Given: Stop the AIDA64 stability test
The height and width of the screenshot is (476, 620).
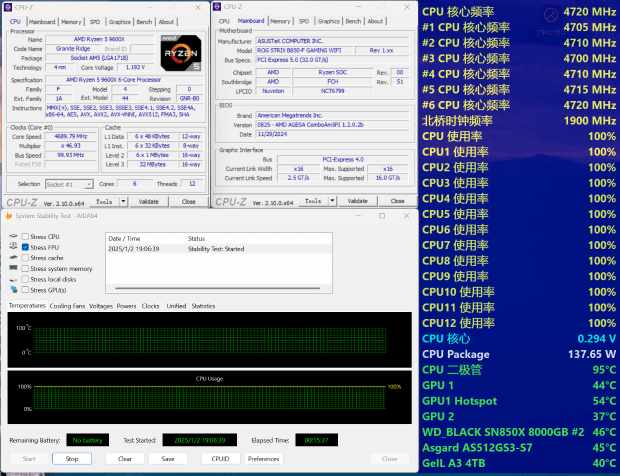Looking at the screenshot, I should pyautogui.click(x=72, y=459).
